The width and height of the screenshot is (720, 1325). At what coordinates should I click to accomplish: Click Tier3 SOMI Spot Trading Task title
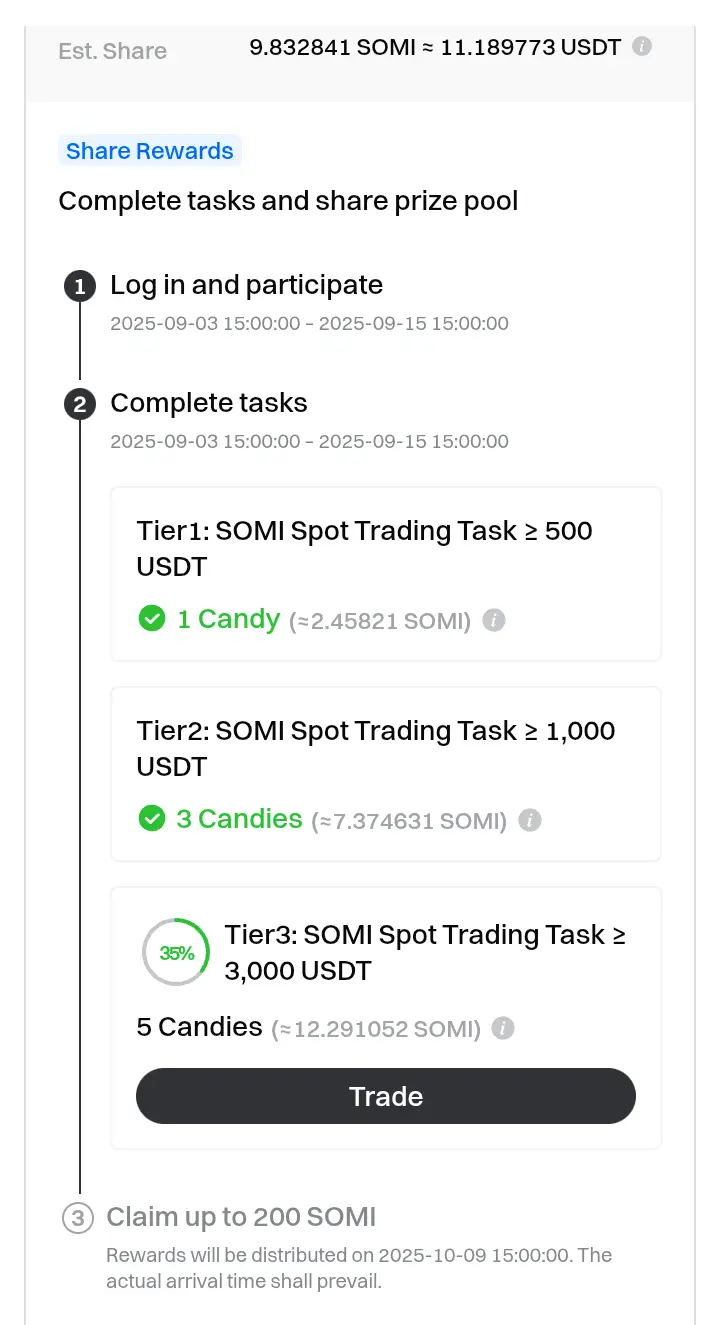(x=425, y=952)
